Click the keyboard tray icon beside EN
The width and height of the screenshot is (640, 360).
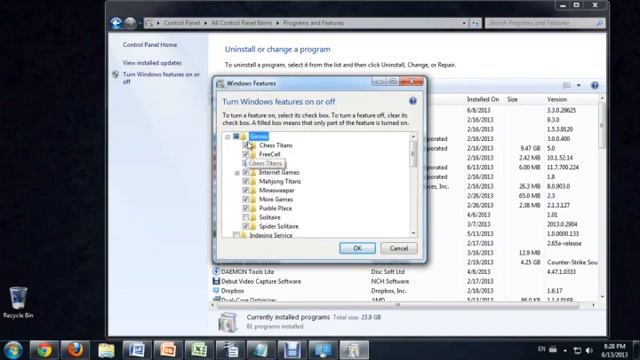tap(553, 349)
